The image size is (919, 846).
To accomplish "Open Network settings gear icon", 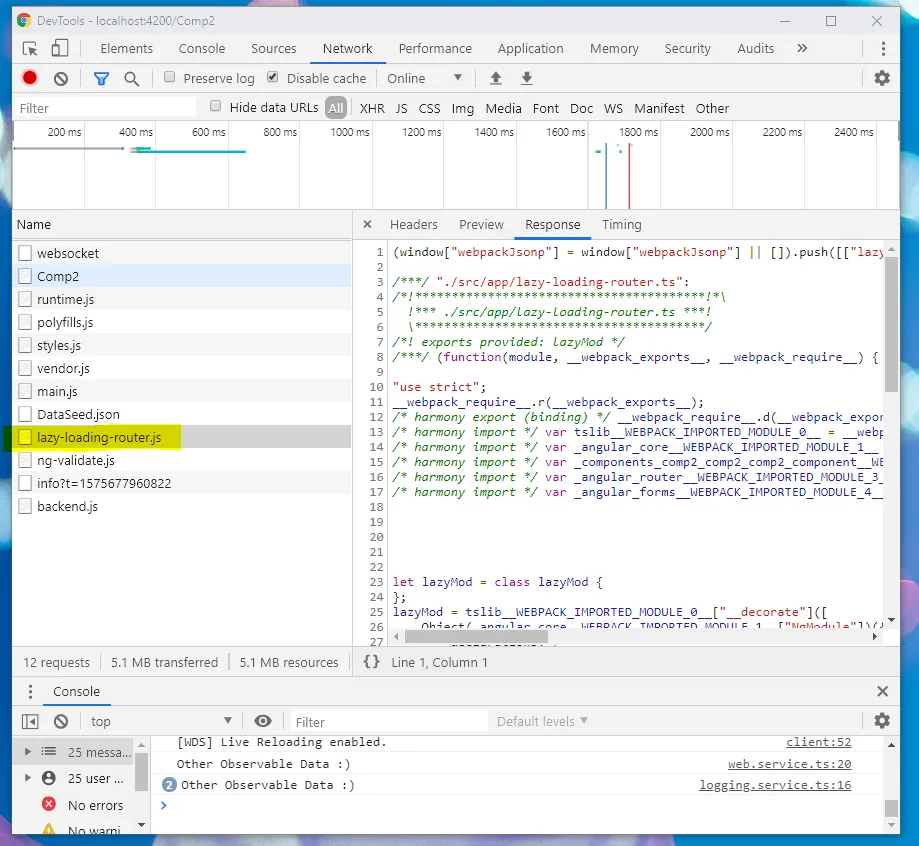I will pos(882,78).
